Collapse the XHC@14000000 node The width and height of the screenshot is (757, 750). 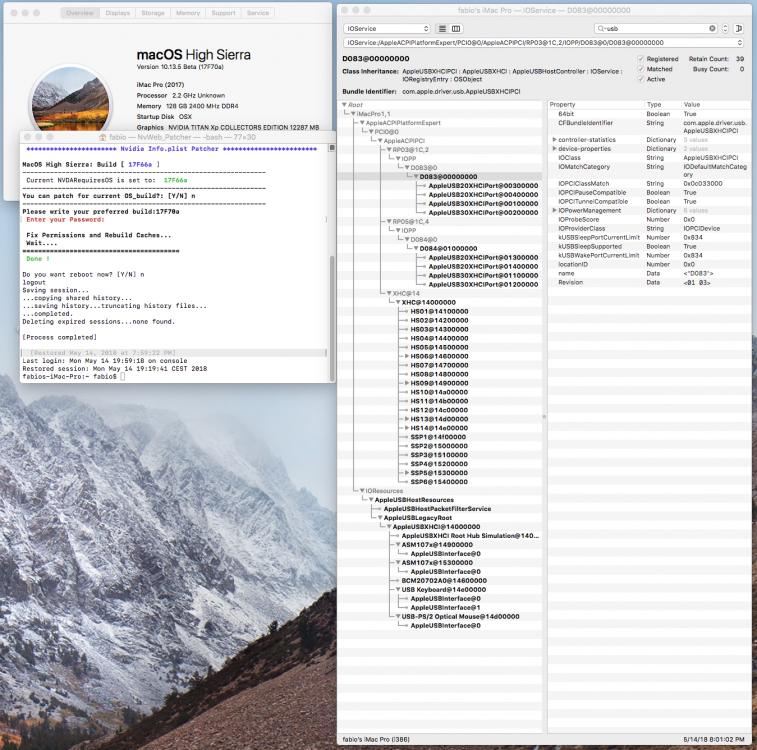point(398,302)
